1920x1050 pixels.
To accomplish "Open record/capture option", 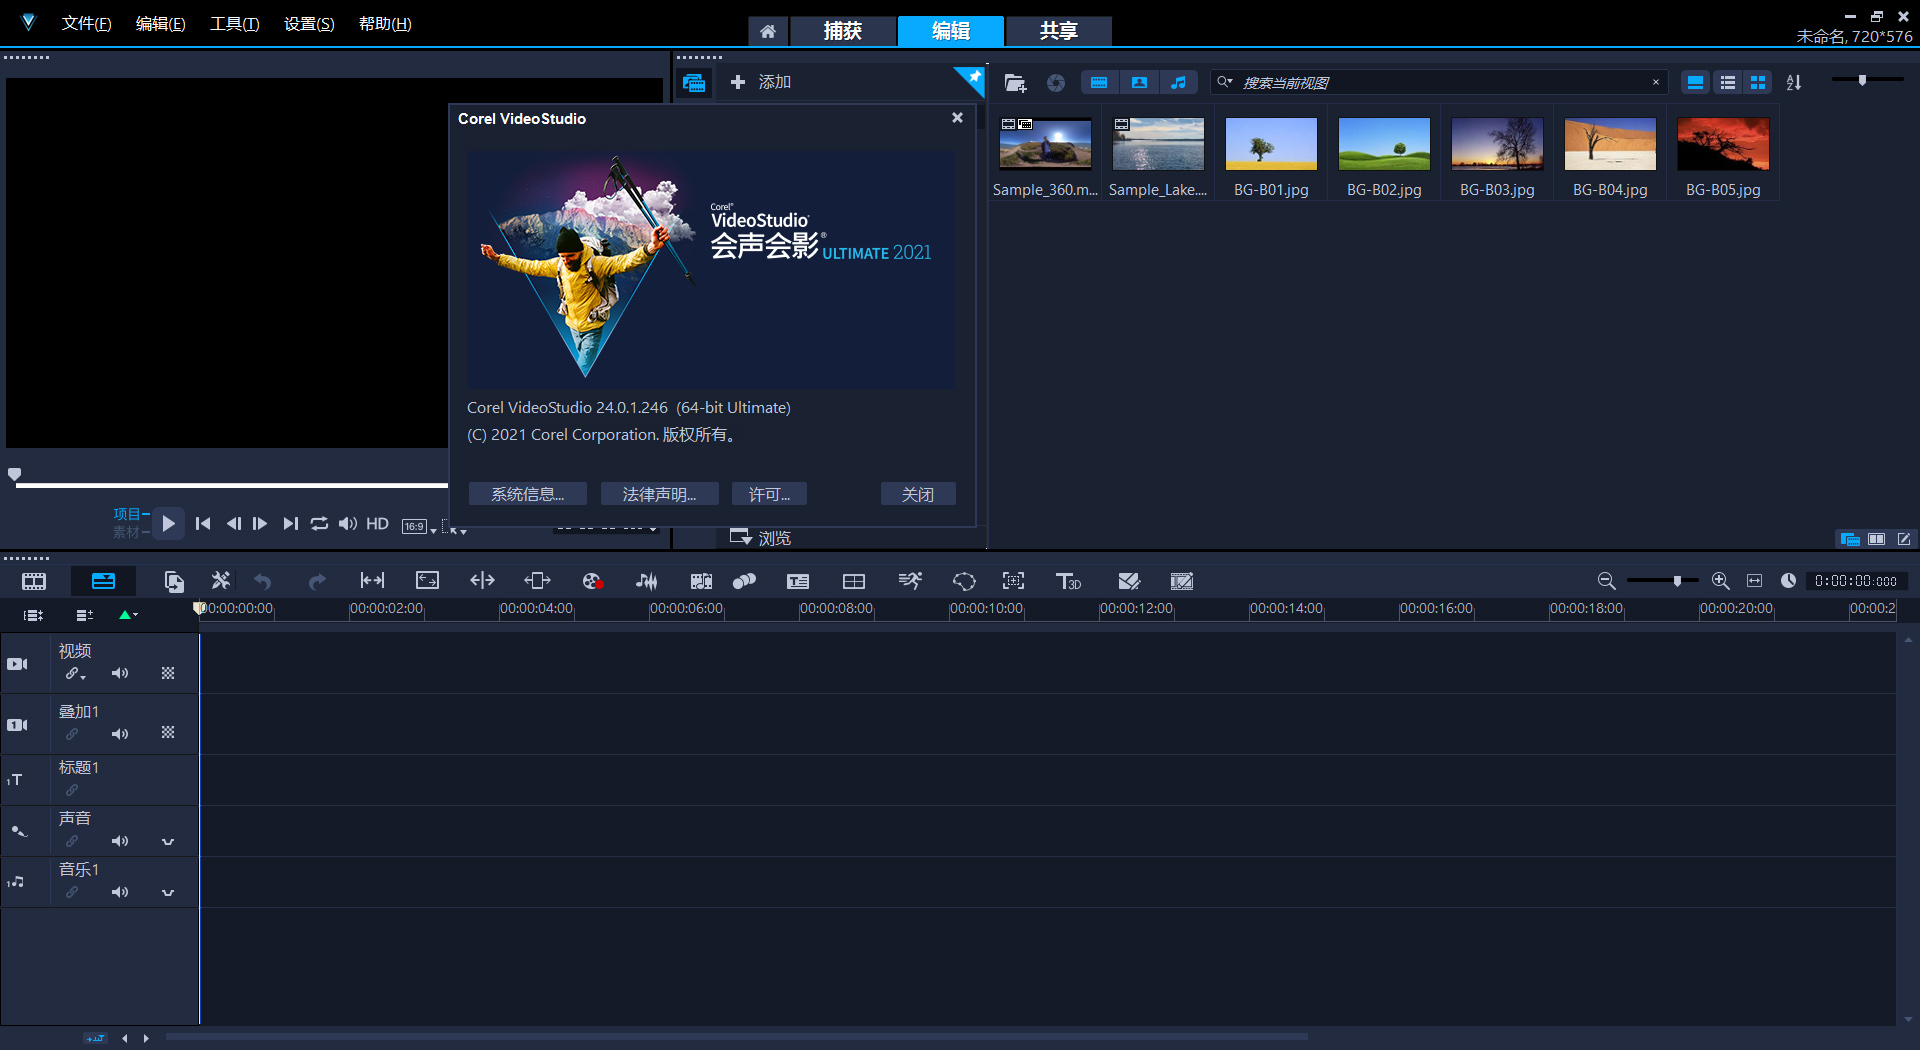I will [x=592, y=581].
